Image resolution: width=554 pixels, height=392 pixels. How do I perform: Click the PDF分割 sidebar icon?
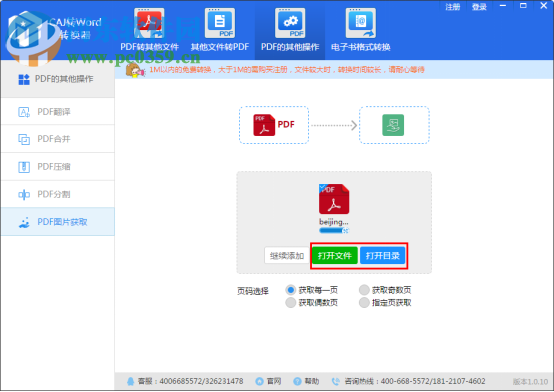[24, 194]
